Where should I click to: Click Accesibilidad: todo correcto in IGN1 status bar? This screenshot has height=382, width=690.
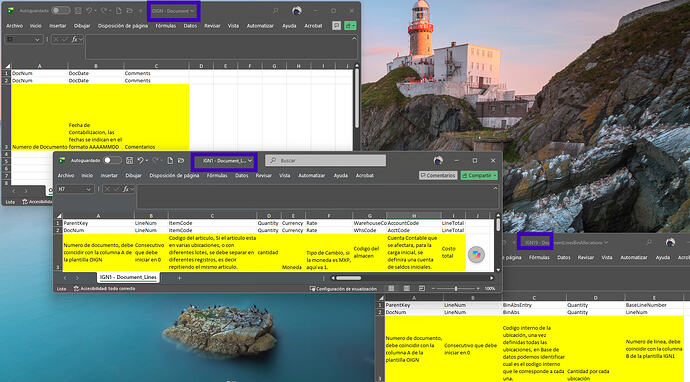coord(104,289)
